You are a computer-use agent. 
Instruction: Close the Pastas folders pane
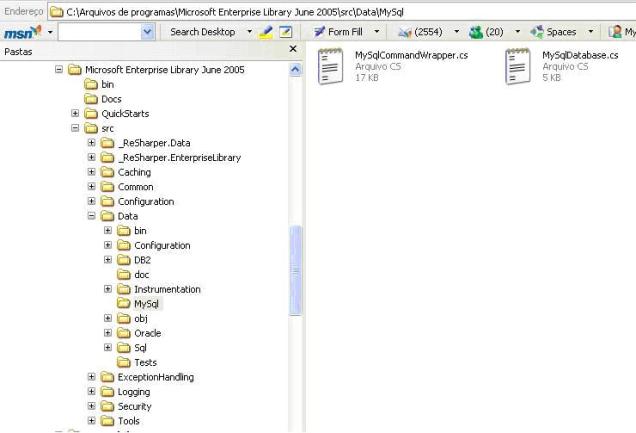coord(293,49)
